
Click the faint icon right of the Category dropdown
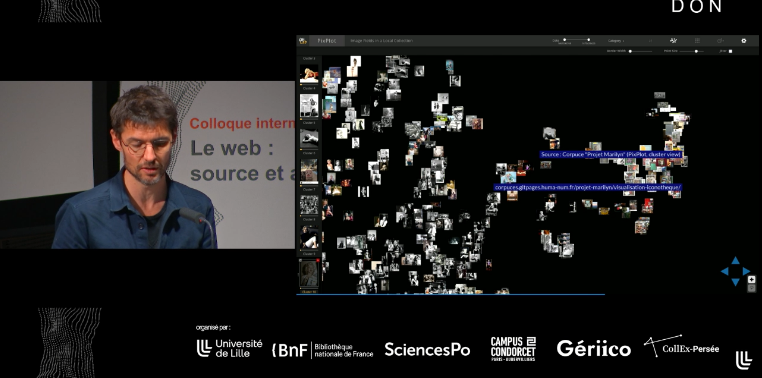click(x=650, y=41)
